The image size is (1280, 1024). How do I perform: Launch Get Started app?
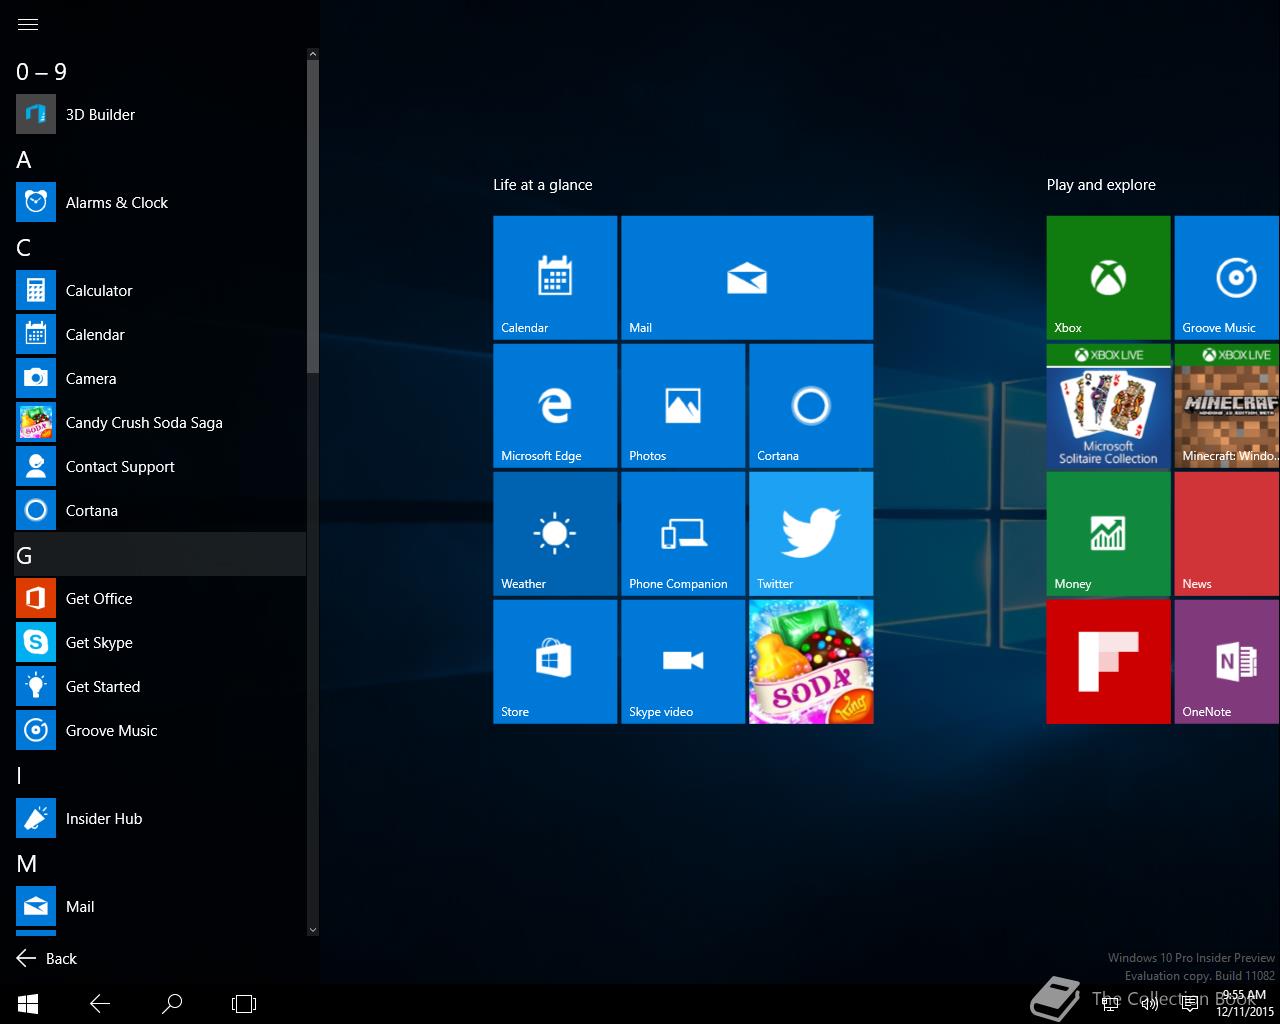coord(160,686)
